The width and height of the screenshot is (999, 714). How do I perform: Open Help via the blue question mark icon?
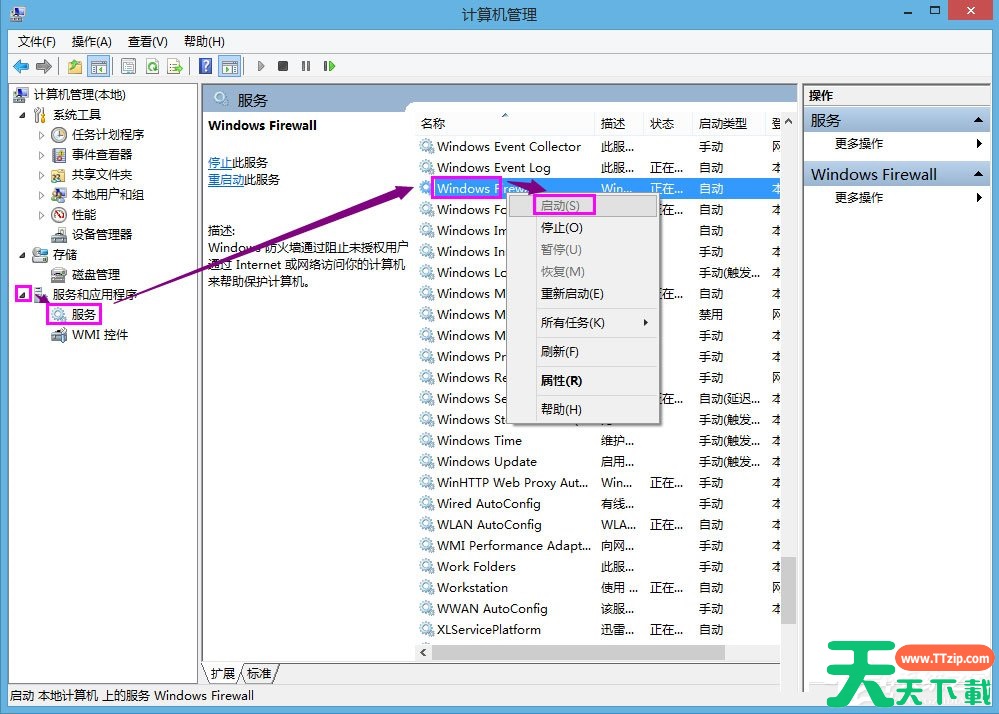click(x=205, y=66)
